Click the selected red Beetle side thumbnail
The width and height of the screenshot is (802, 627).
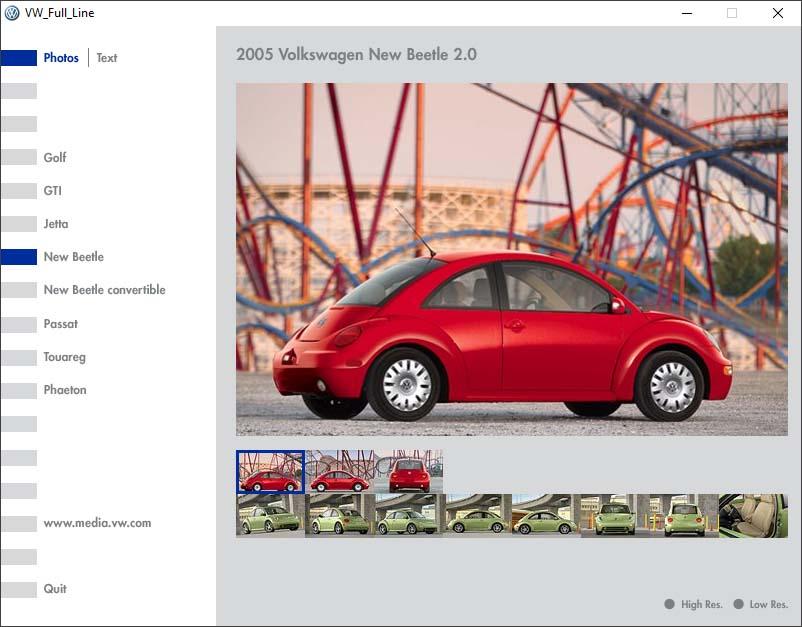point(271,472)
